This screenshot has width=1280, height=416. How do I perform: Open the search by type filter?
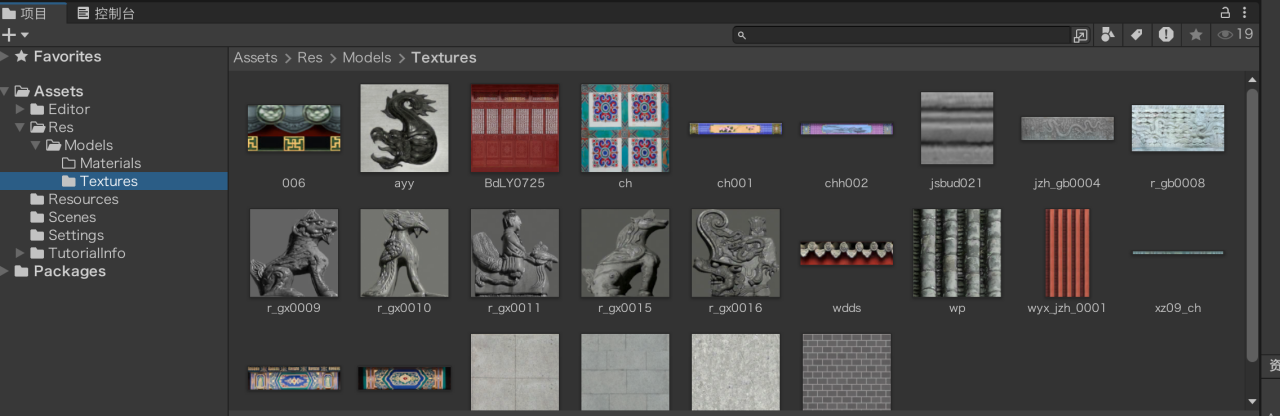pos(1107,35)
